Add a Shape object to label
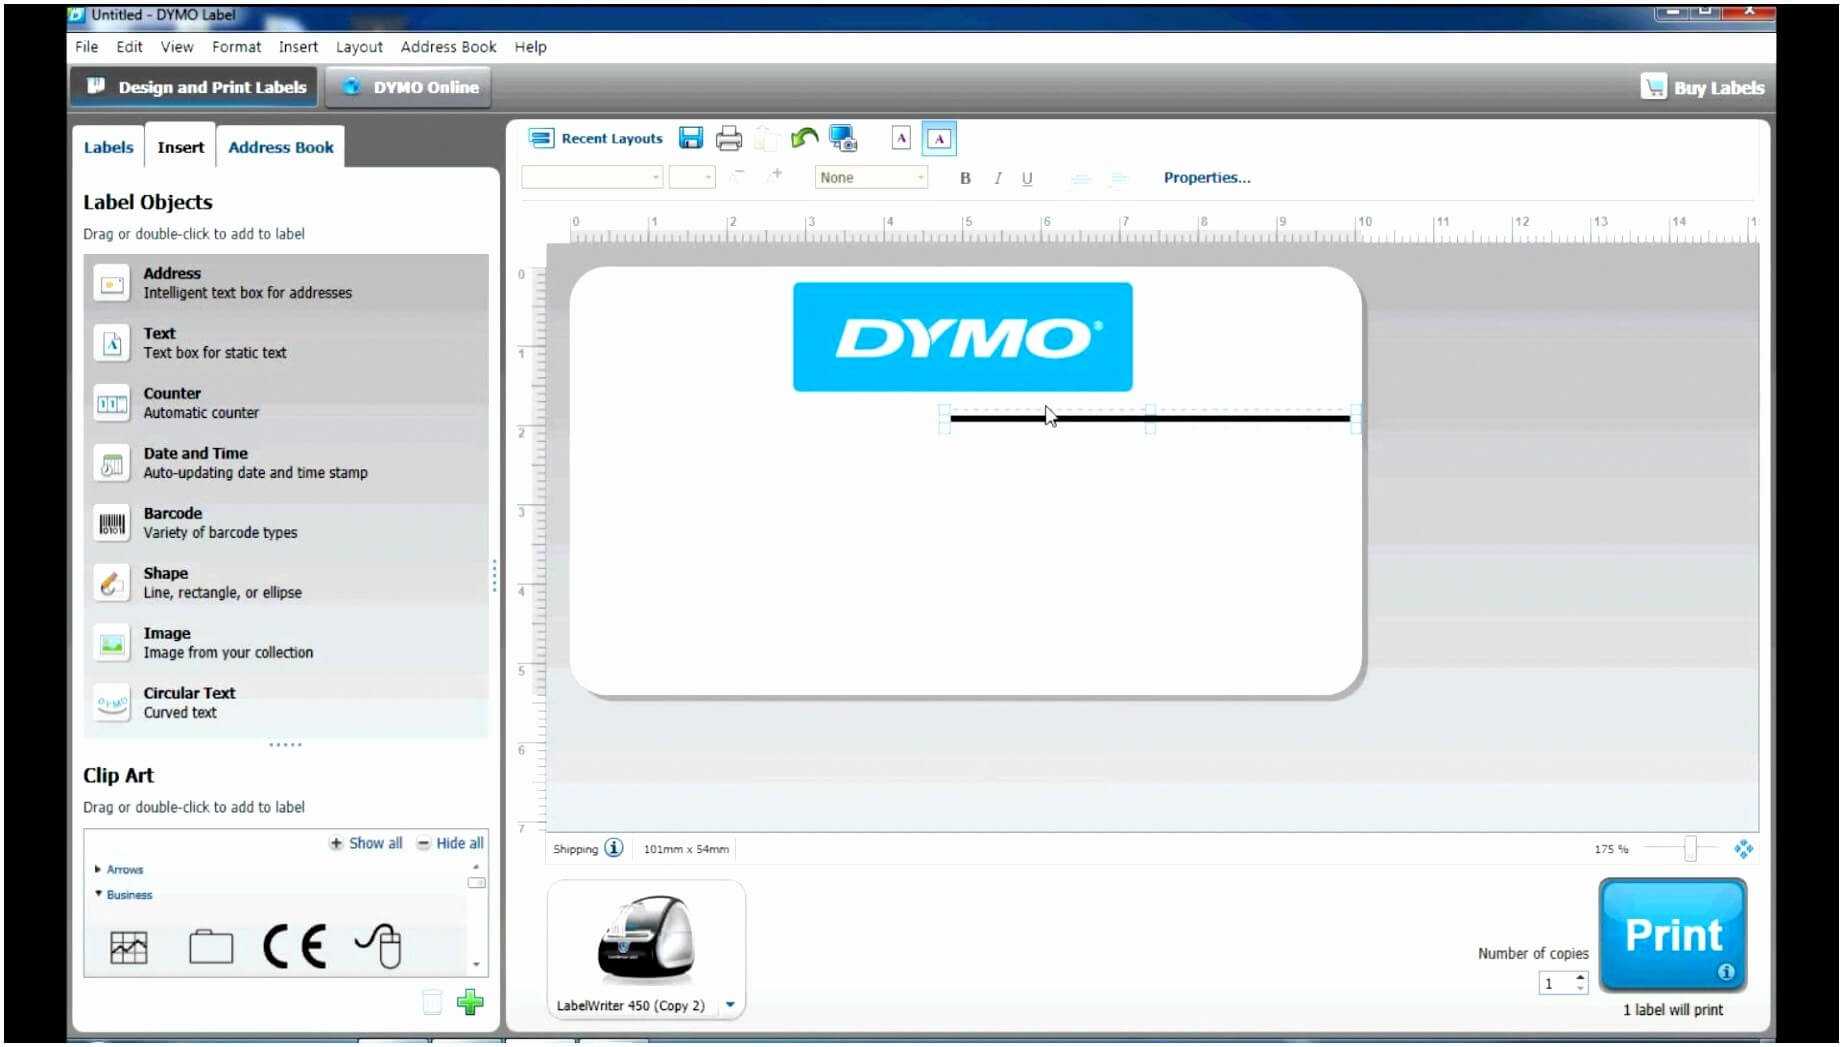Screen dimensions: 1843x1047 click(286, 583)
